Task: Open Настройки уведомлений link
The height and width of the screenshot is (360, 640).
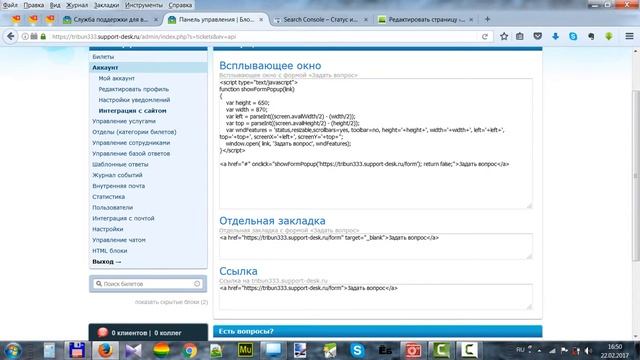Action: (x=134, y=100)
